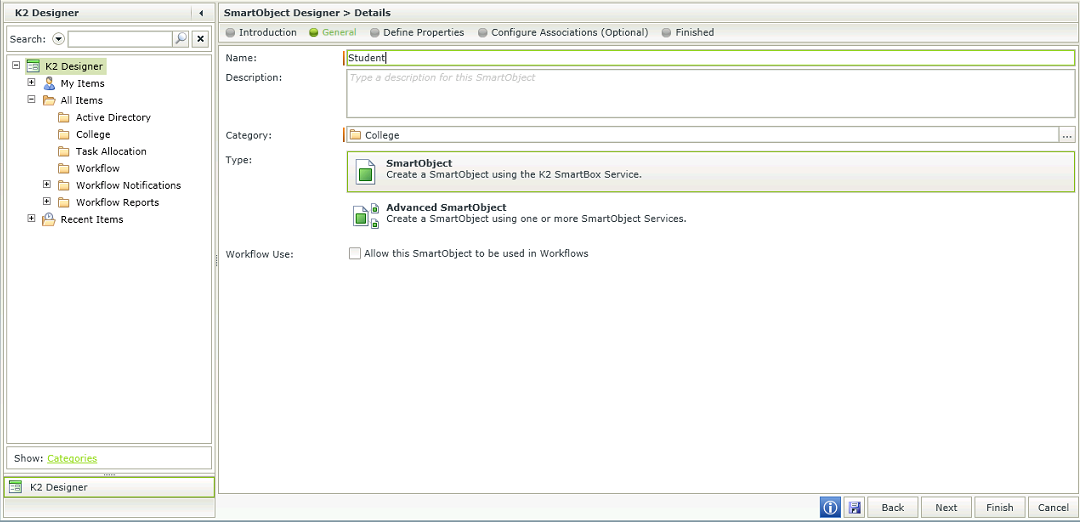Click the search magnifier icon

[180, 39]
